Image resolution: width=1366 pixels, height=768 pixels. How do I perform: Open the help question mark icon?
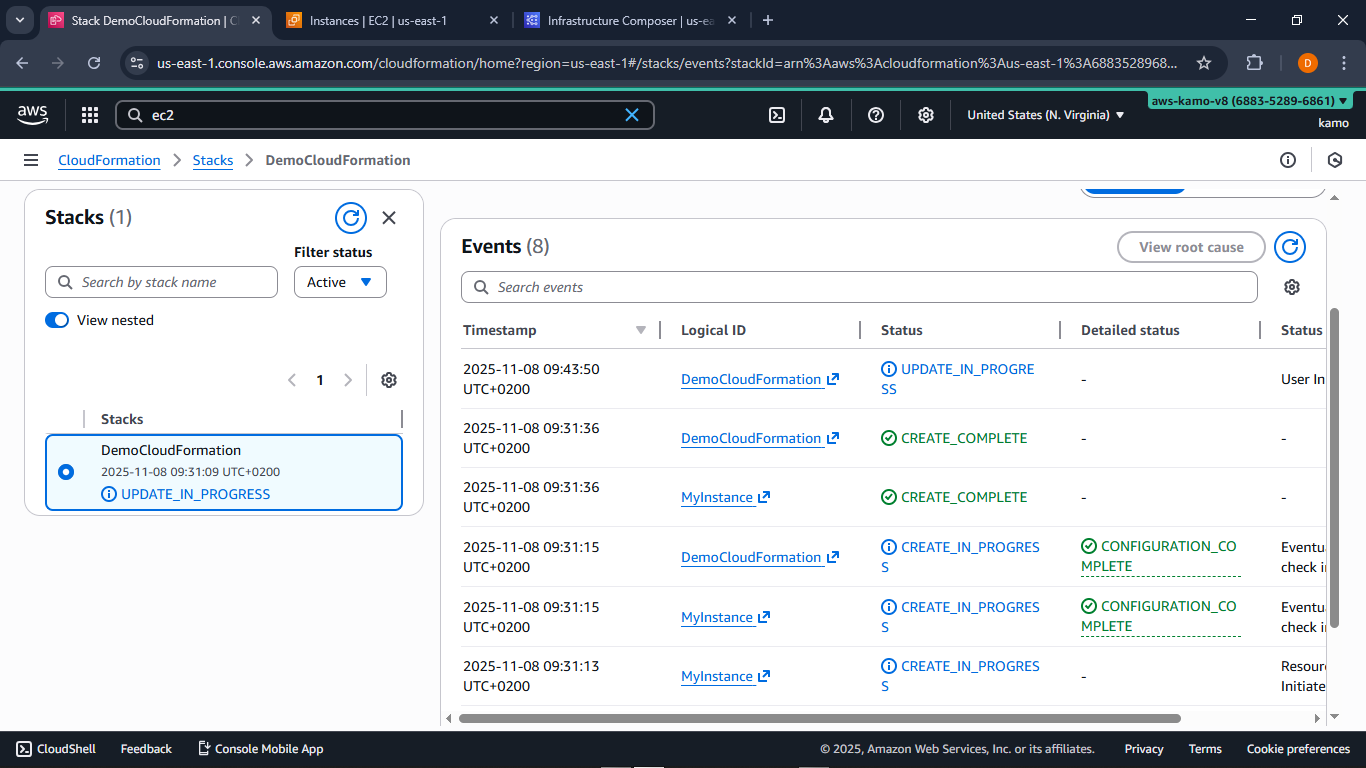876,115
